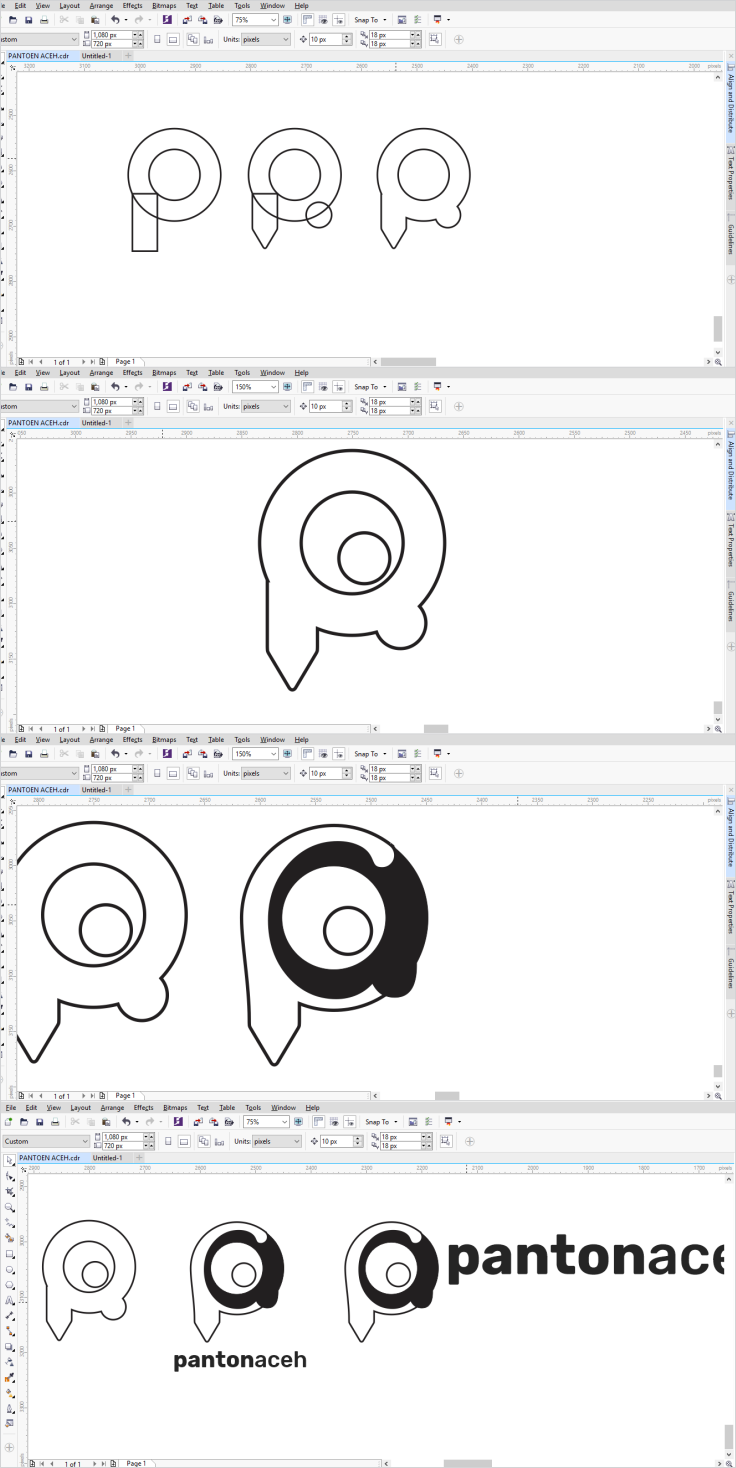Select the Color Eyedropper tool in toolbox
This screenshot has height=1468, width=736.
pos(9,1377)
